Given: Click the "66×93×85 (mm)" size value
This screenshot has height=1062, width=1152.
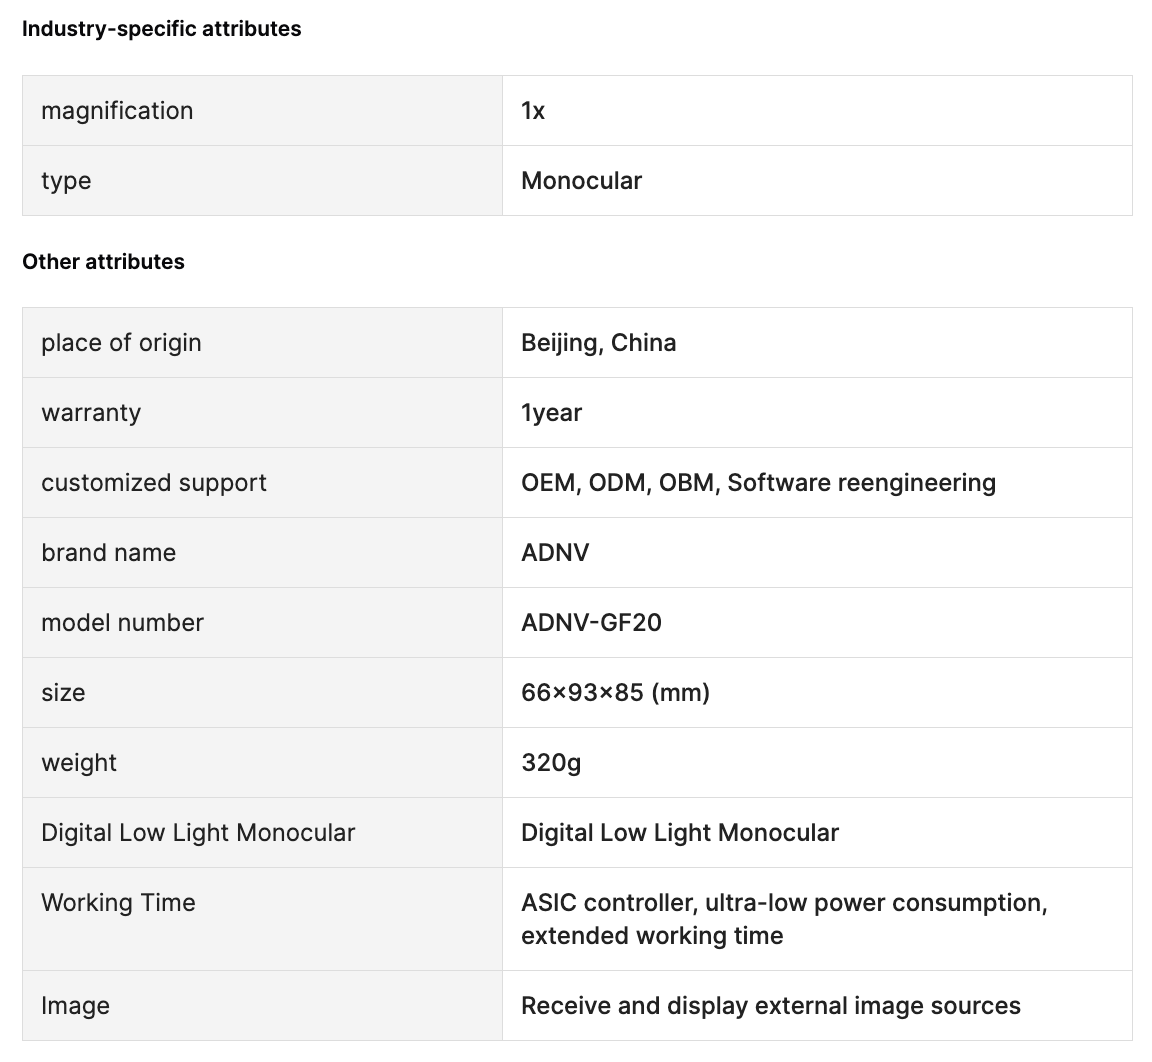Looking at the screenshot, I should click(615, 693).
